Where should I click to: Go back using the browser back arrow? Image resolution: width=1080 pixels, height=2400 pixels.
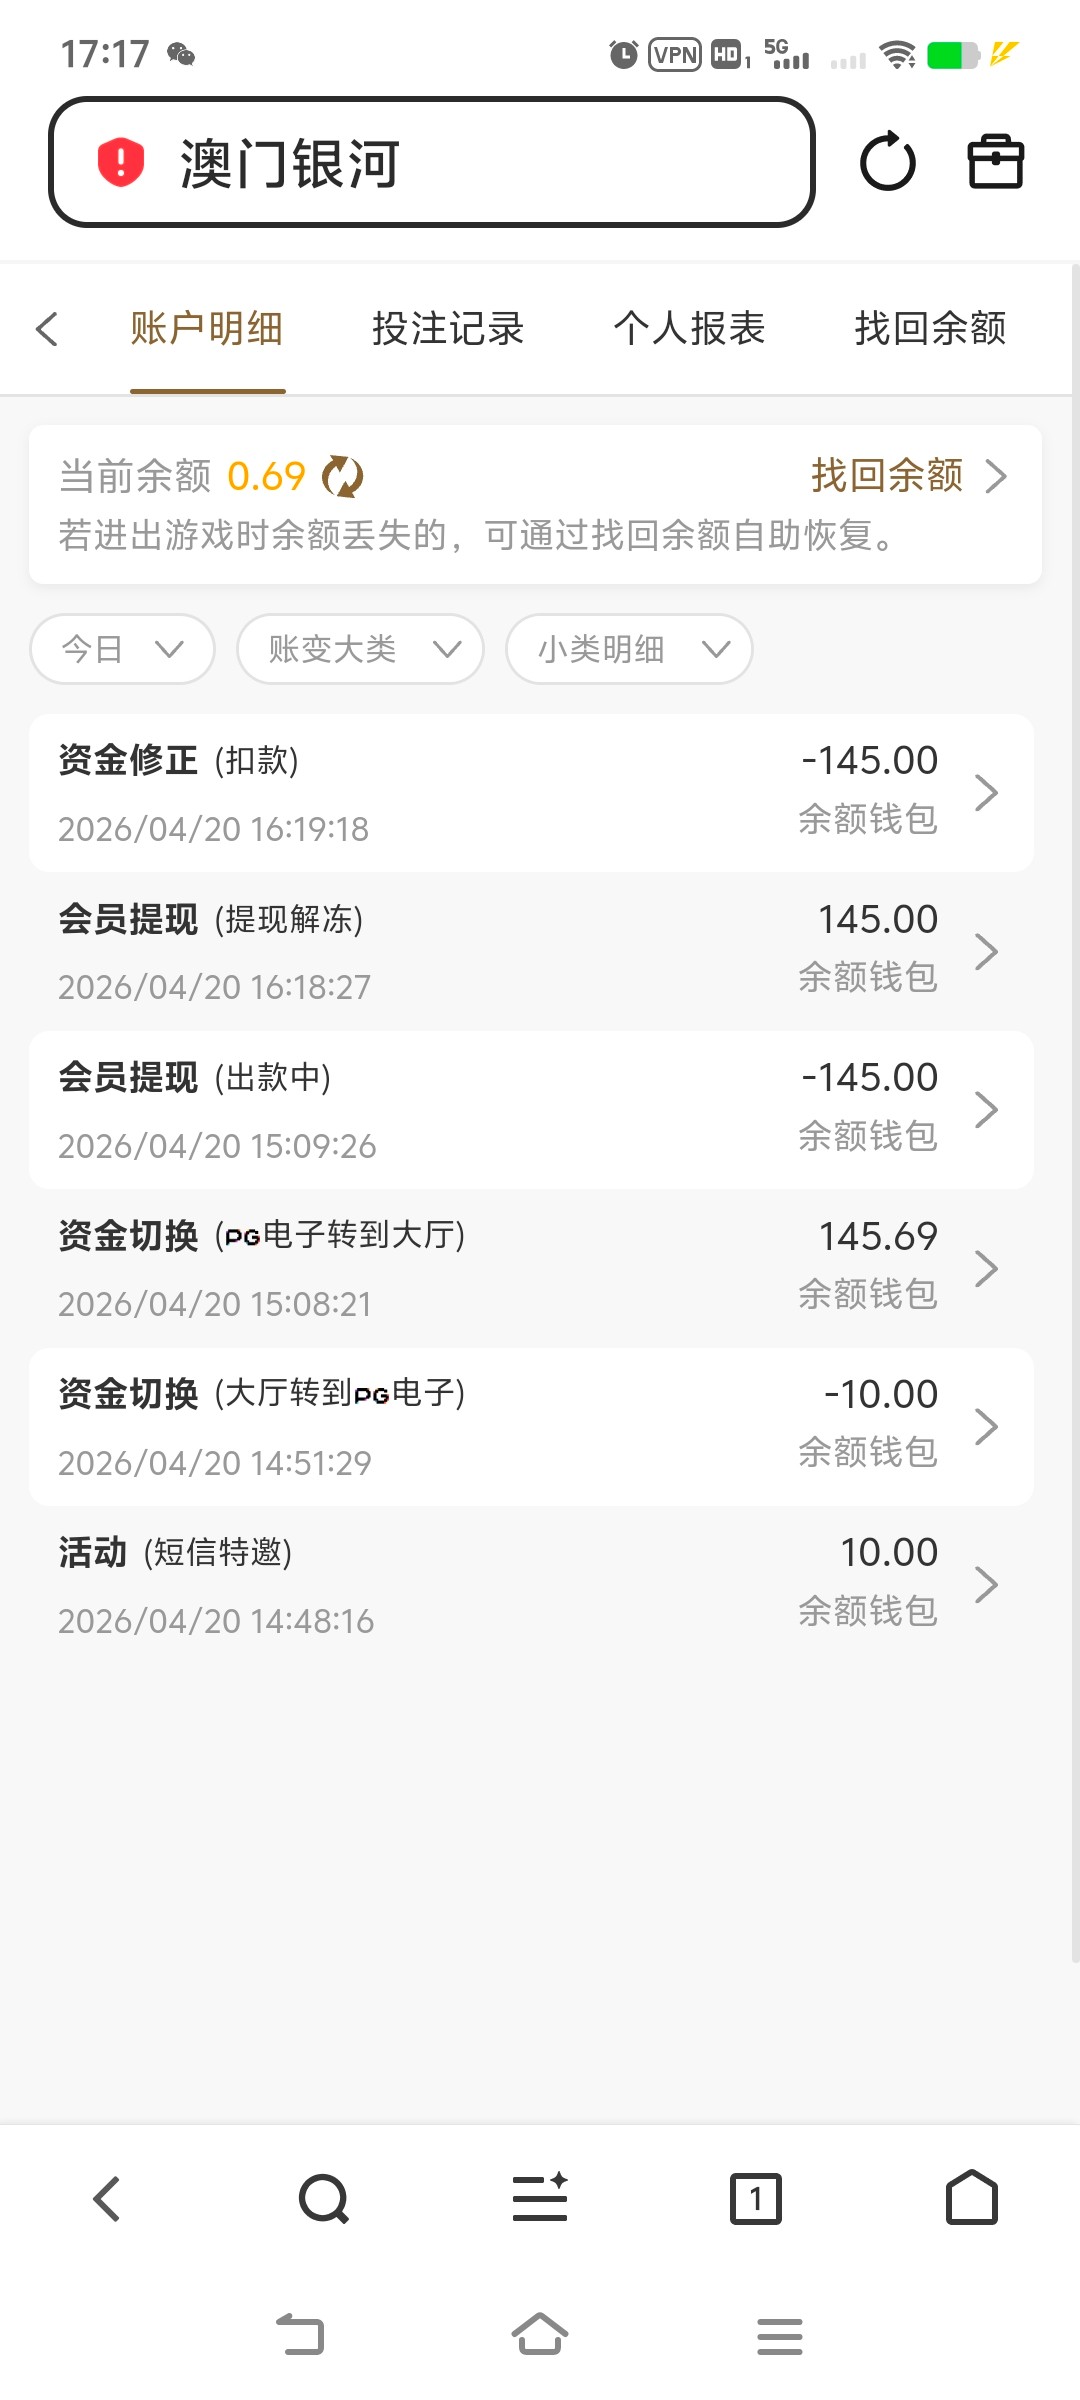[107, 2199]
